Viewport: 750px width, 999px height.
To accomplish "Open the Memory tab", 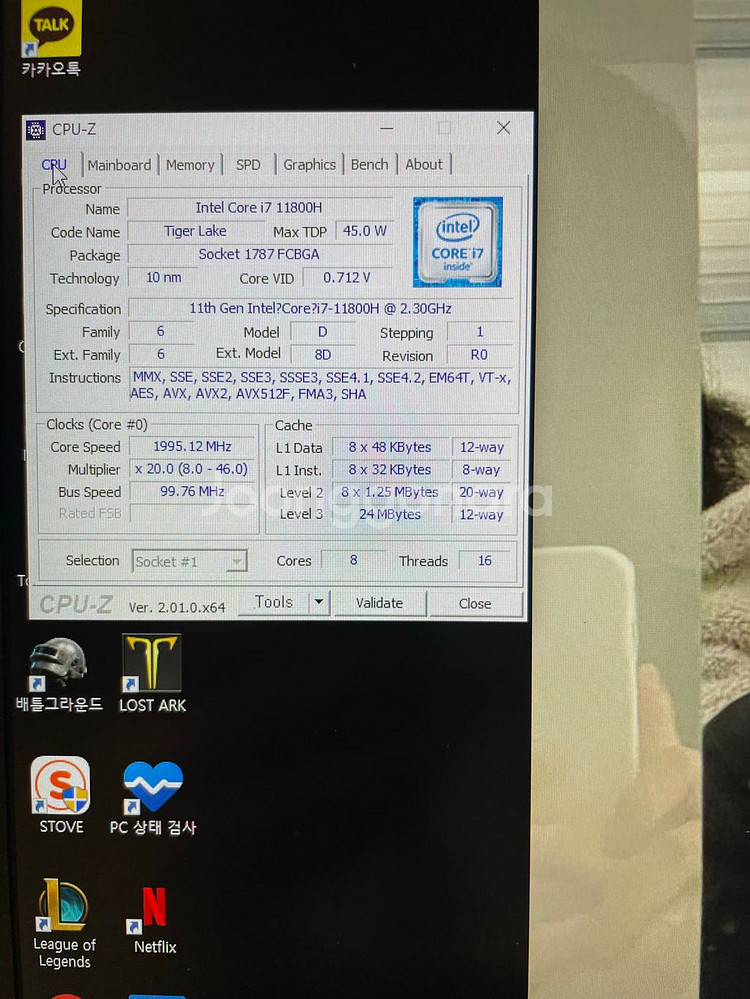I will [190, 165].
